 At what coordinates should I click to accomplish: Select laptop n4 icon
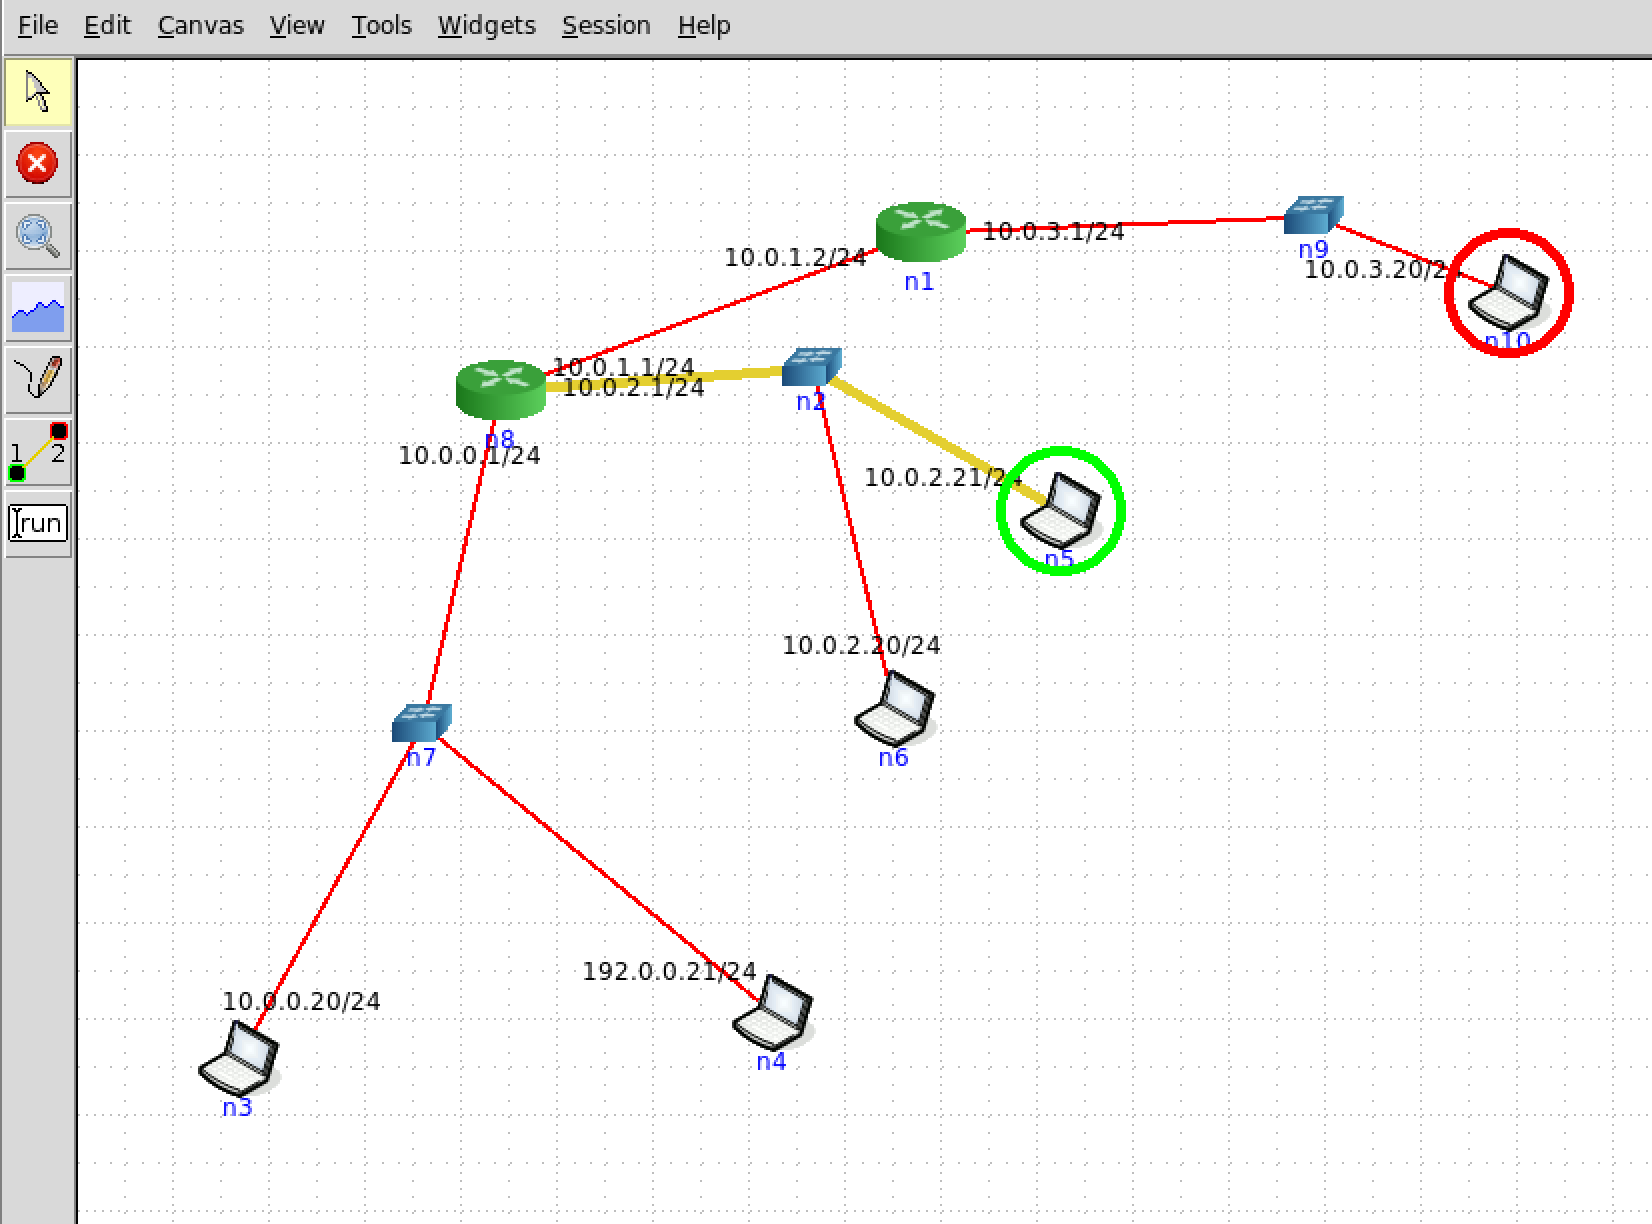tap(773, 1012)
